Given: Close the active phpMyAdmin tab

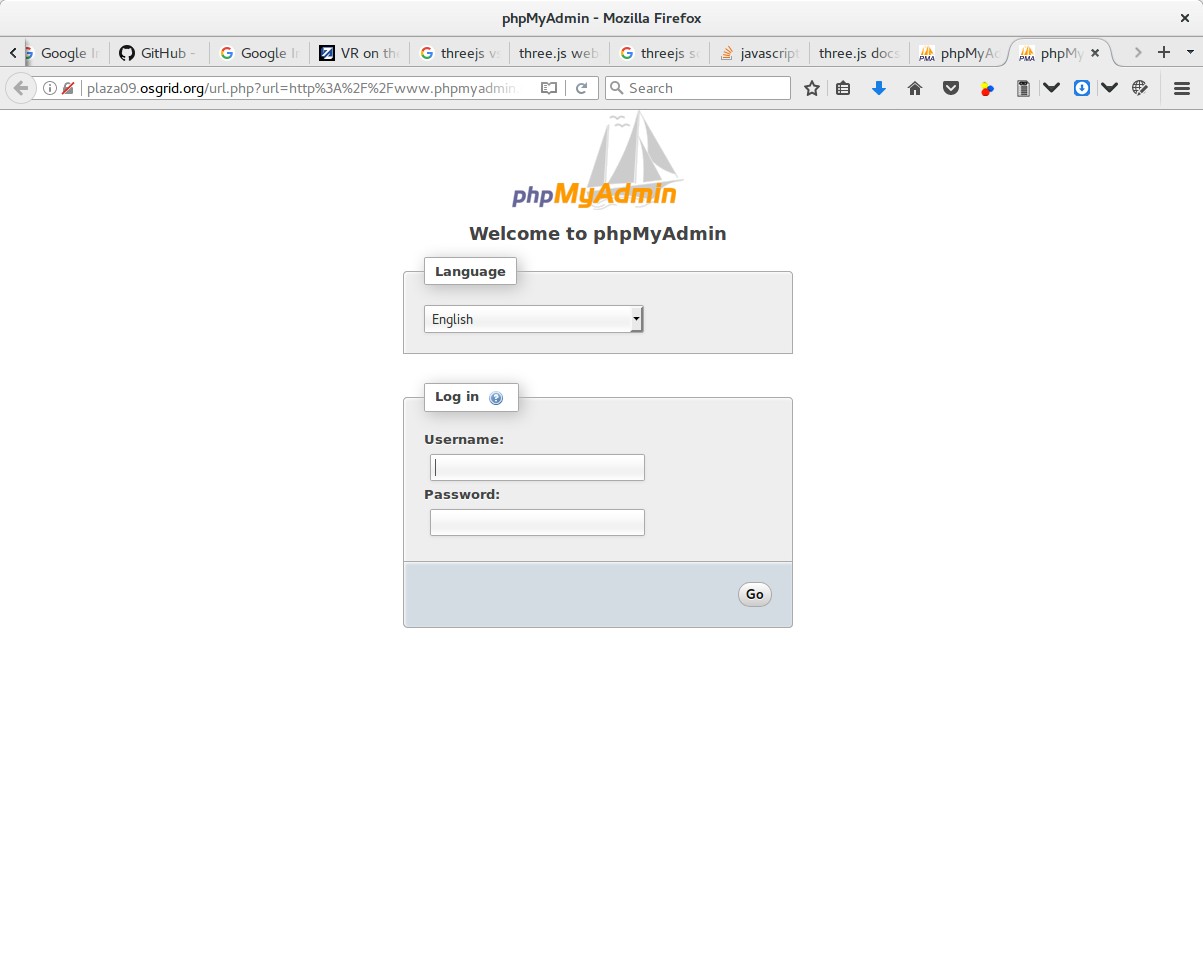Looking at the screenshot, I should coord(1095,53).
